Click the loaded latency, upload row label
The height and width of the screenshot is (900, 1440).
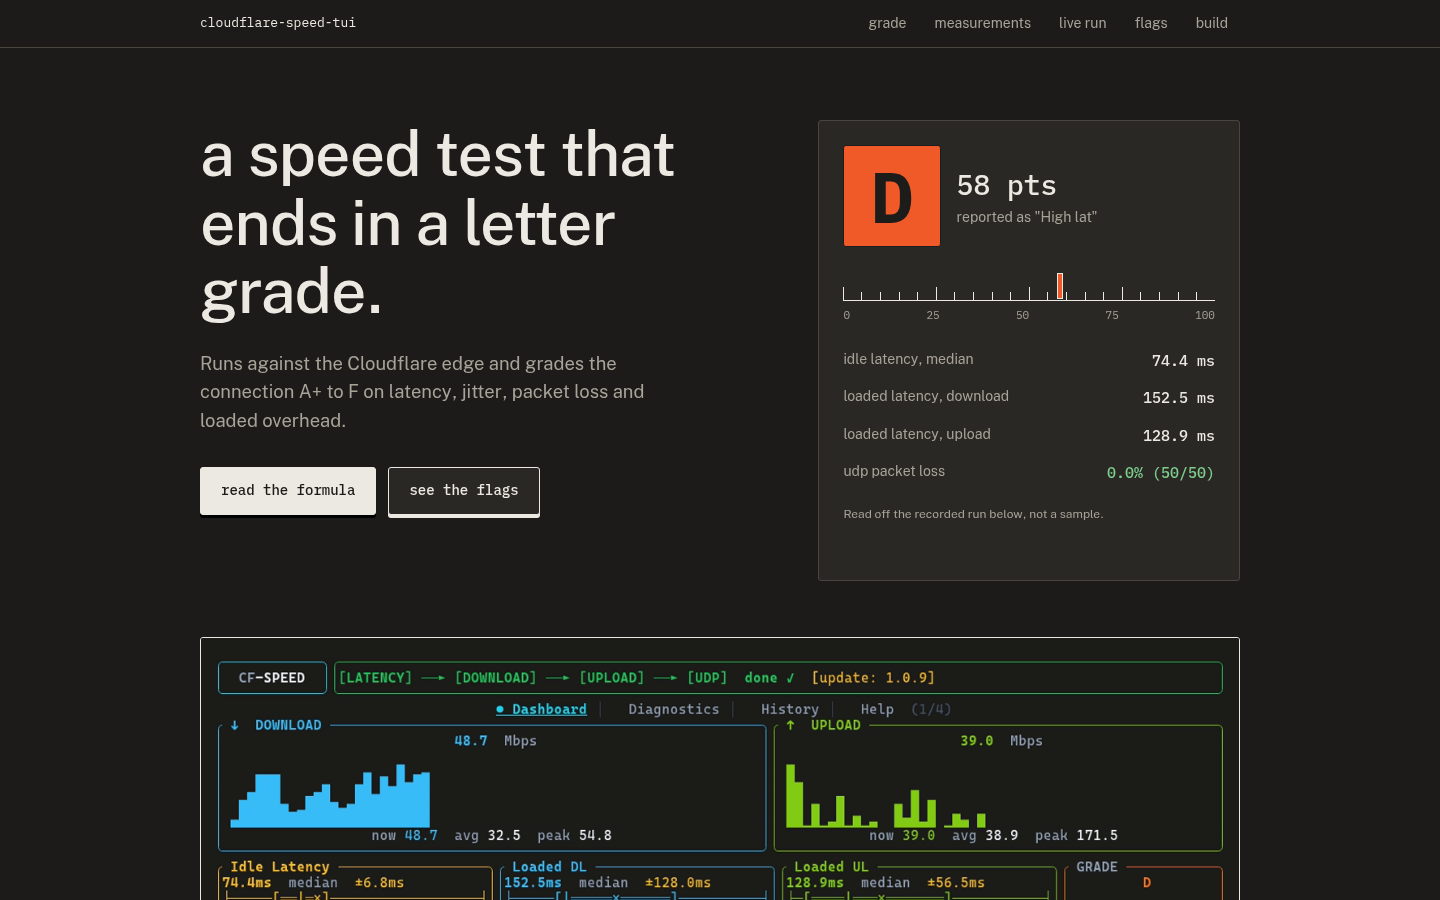tap(917, 434)
